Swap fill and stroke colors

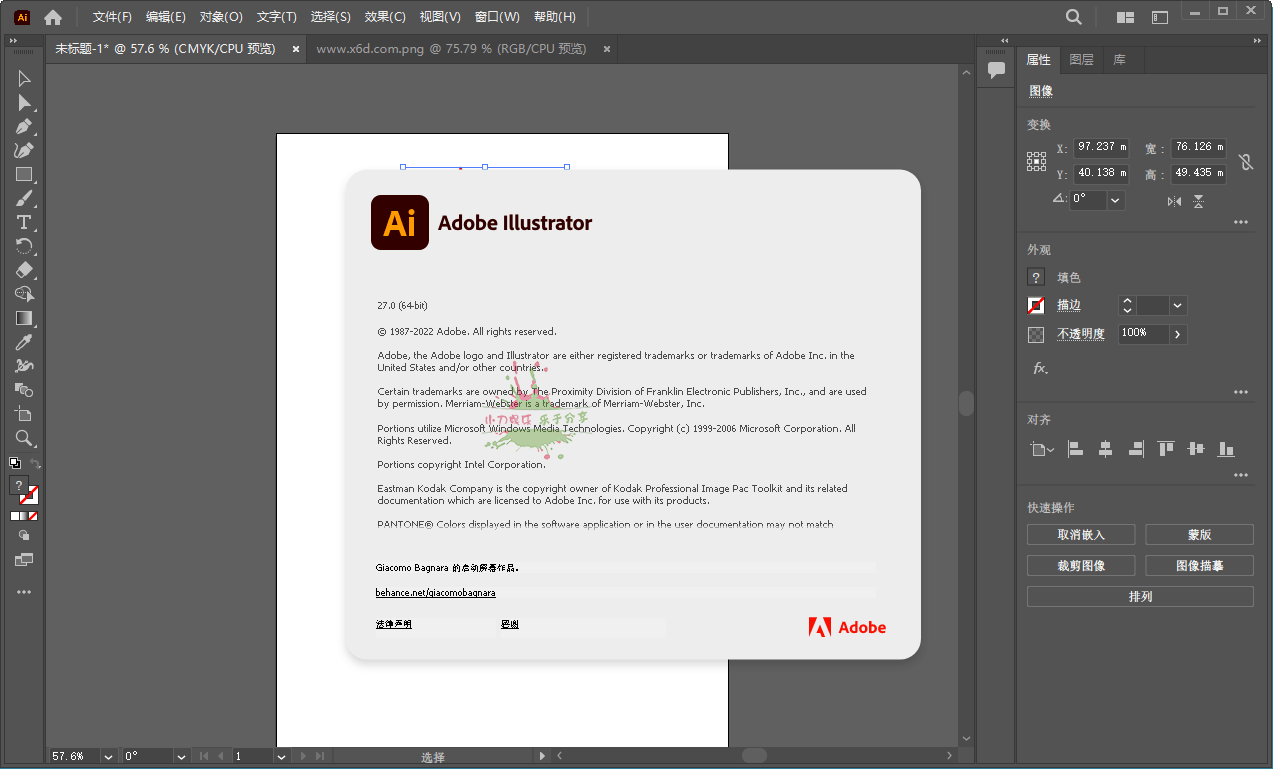point(36,464)
